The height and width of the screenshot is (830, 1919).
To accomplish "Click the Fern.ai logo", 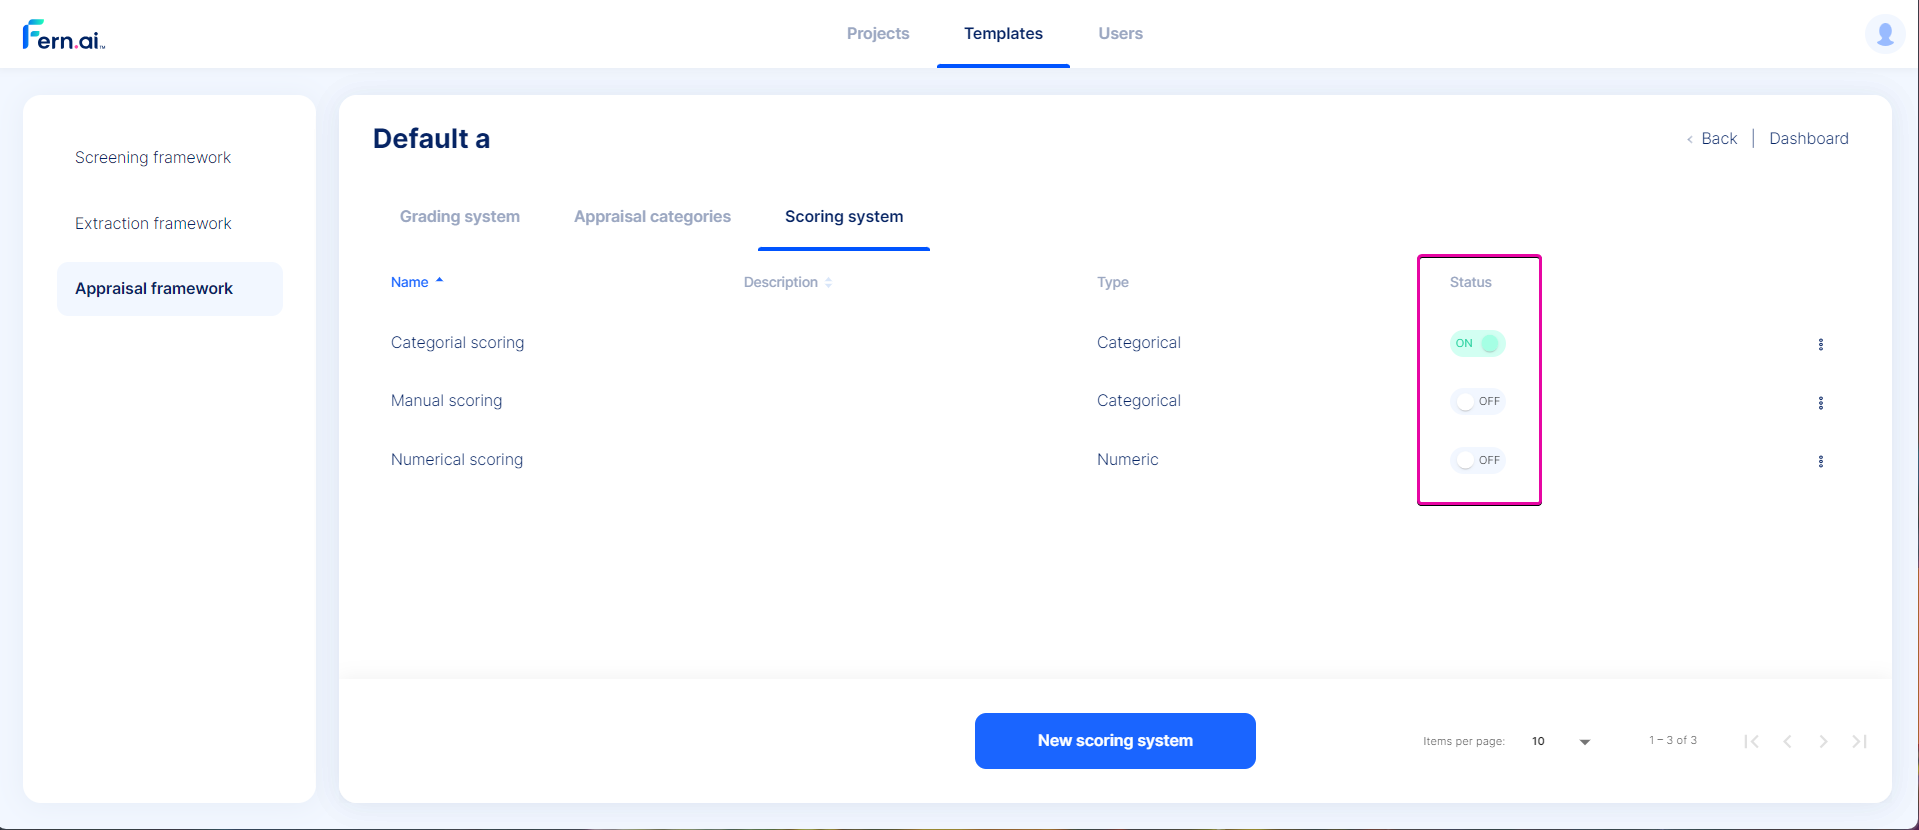I will [64, 35].
